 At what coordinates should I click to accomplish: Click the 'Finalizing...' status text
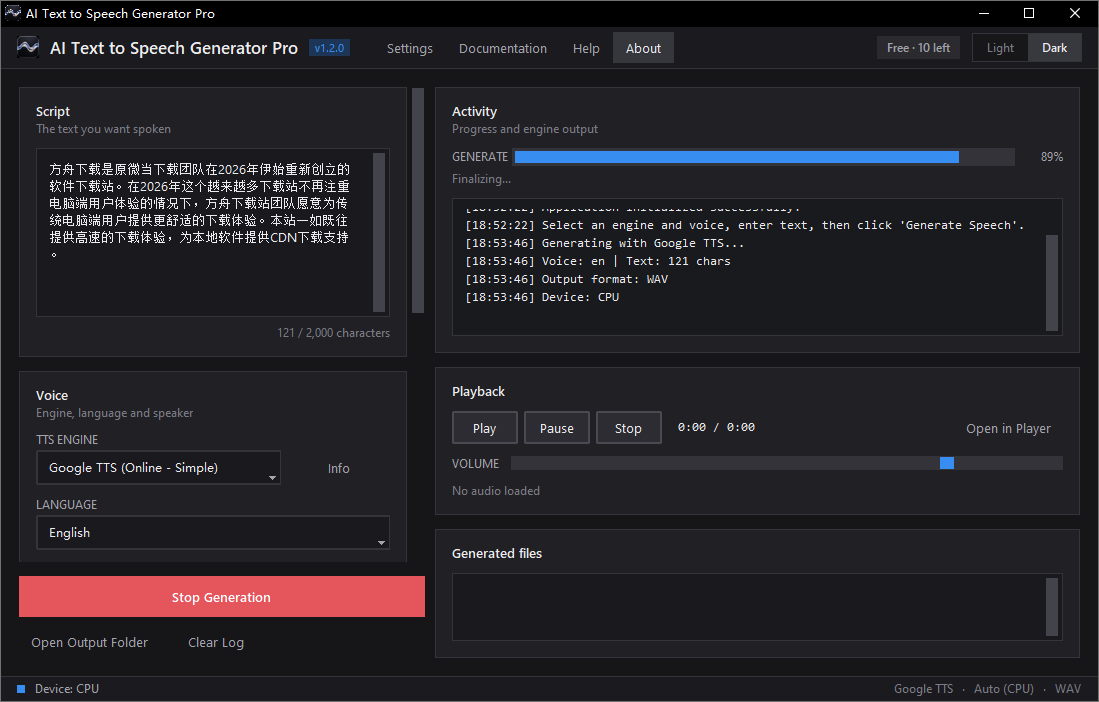[x=482, y=179]
